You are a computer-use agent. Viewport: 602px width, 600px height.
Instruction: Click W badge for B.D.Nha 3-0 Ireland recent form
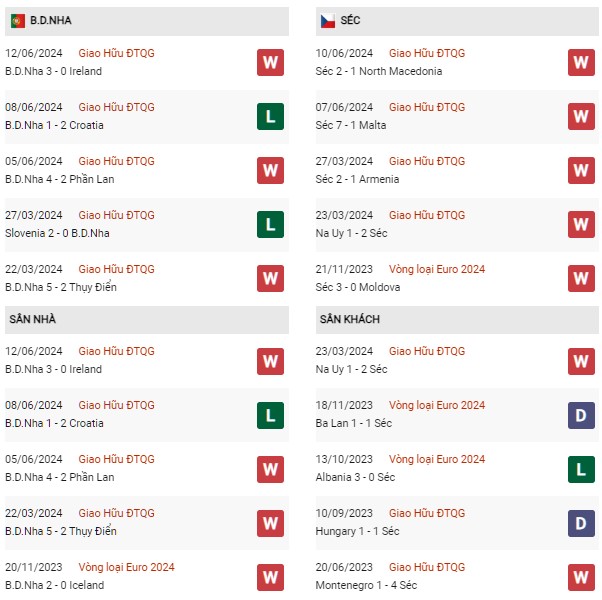tap(270, 62)
